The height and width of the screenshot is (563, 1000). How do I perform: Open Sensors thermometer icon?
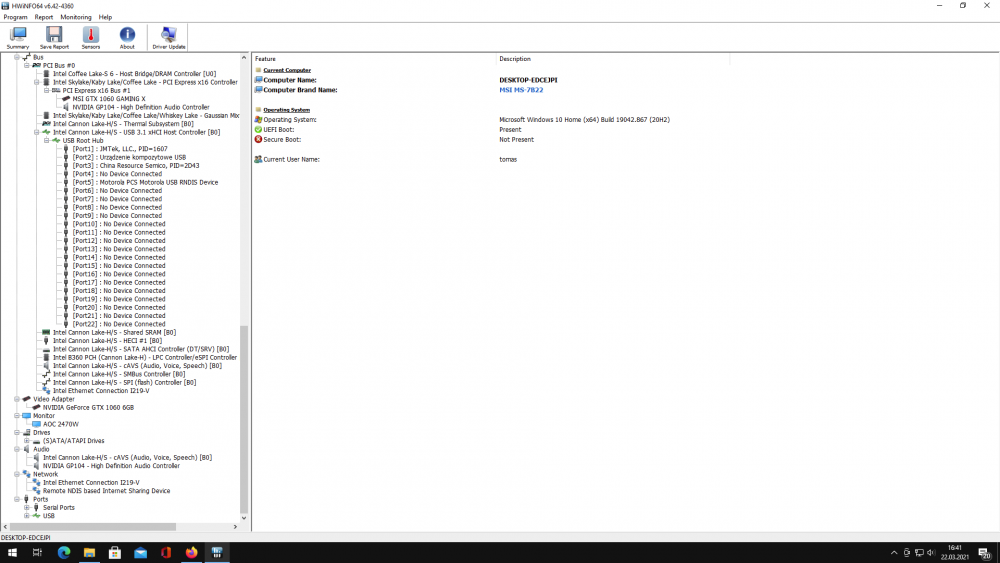tap(91, 36)
